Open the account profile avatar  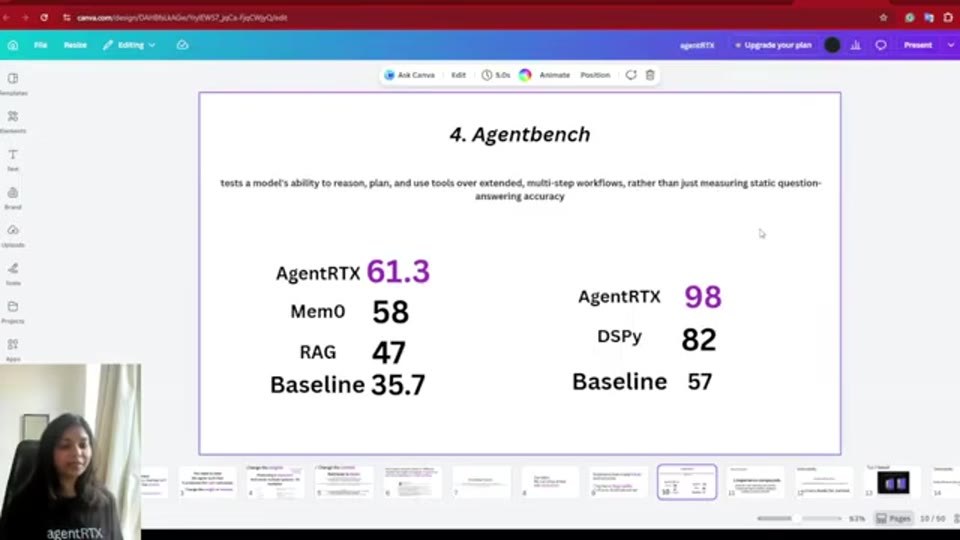(832, 45)
